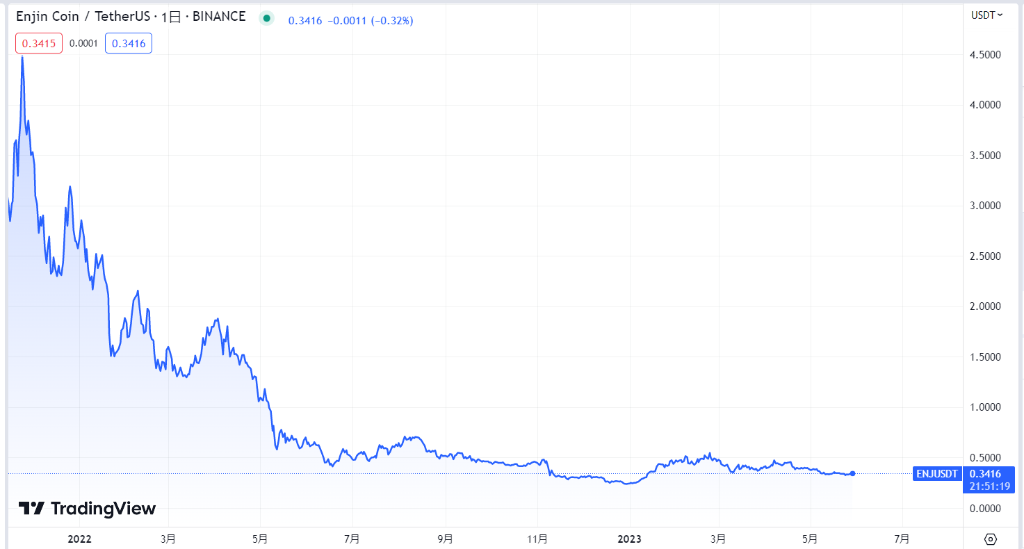Click the current price 0.3416 axis label
Image resolution: width=1024 pixels, height=549 pixels.
(985, 474)
